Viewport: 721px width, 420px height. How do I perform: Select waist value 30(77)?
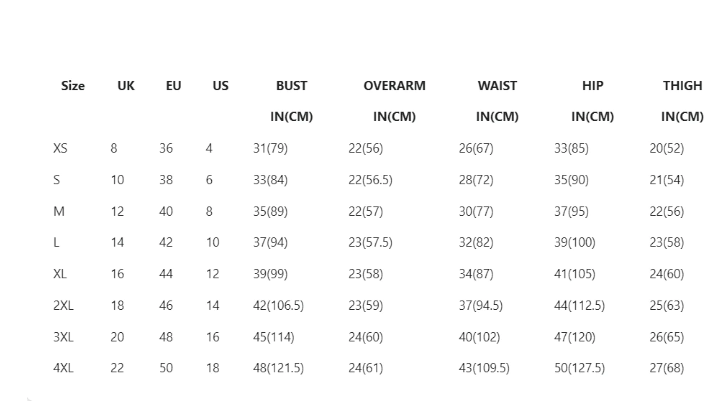click(476, 212)
